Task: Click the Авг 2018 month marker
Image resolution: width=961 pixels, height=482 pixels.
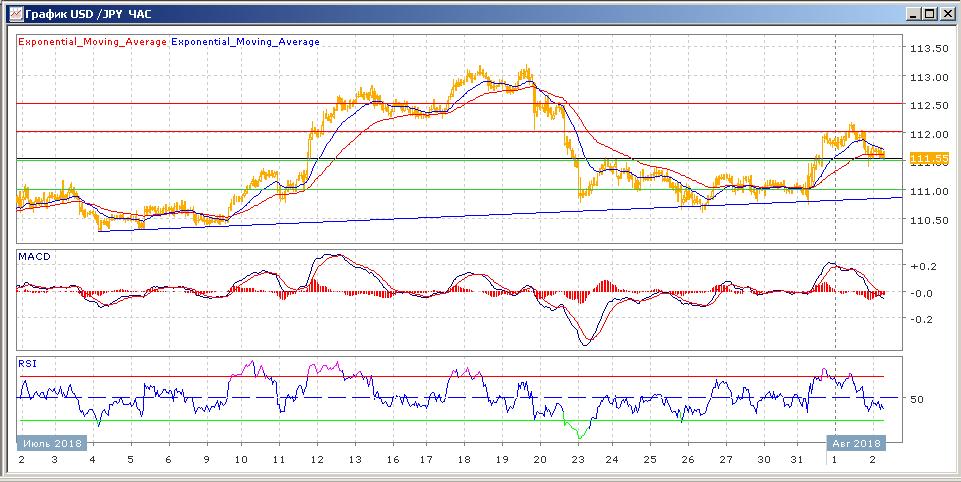Action: pos(856,443)
